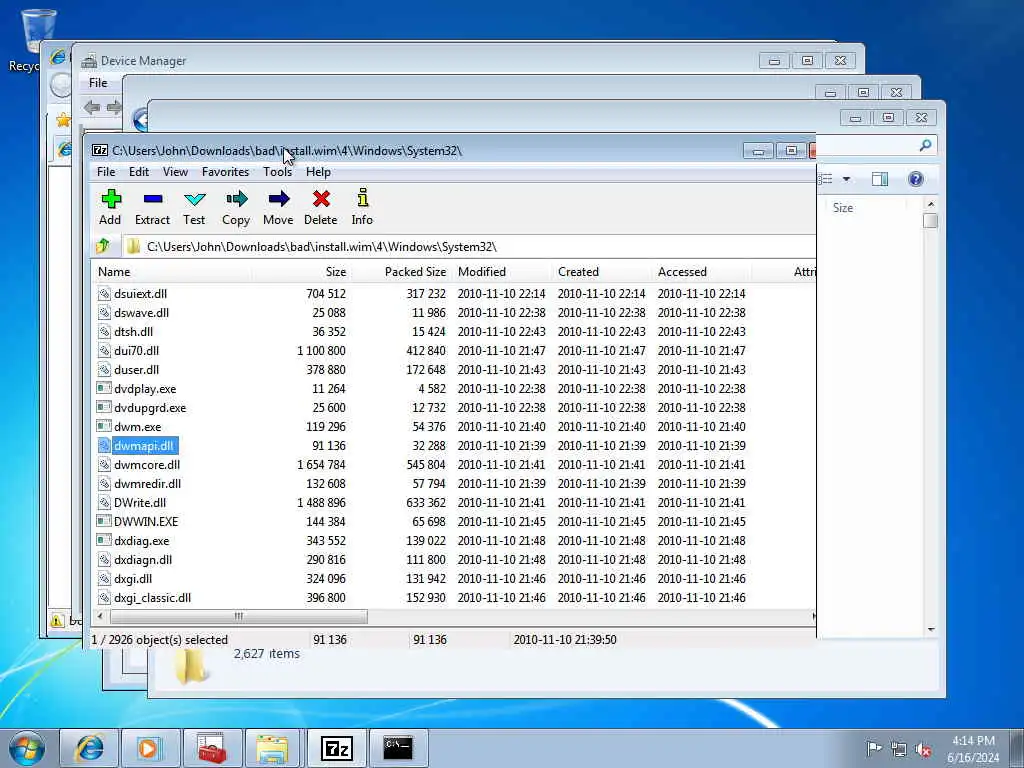
Task: Click the red Delete button
Action: point(321,207)
